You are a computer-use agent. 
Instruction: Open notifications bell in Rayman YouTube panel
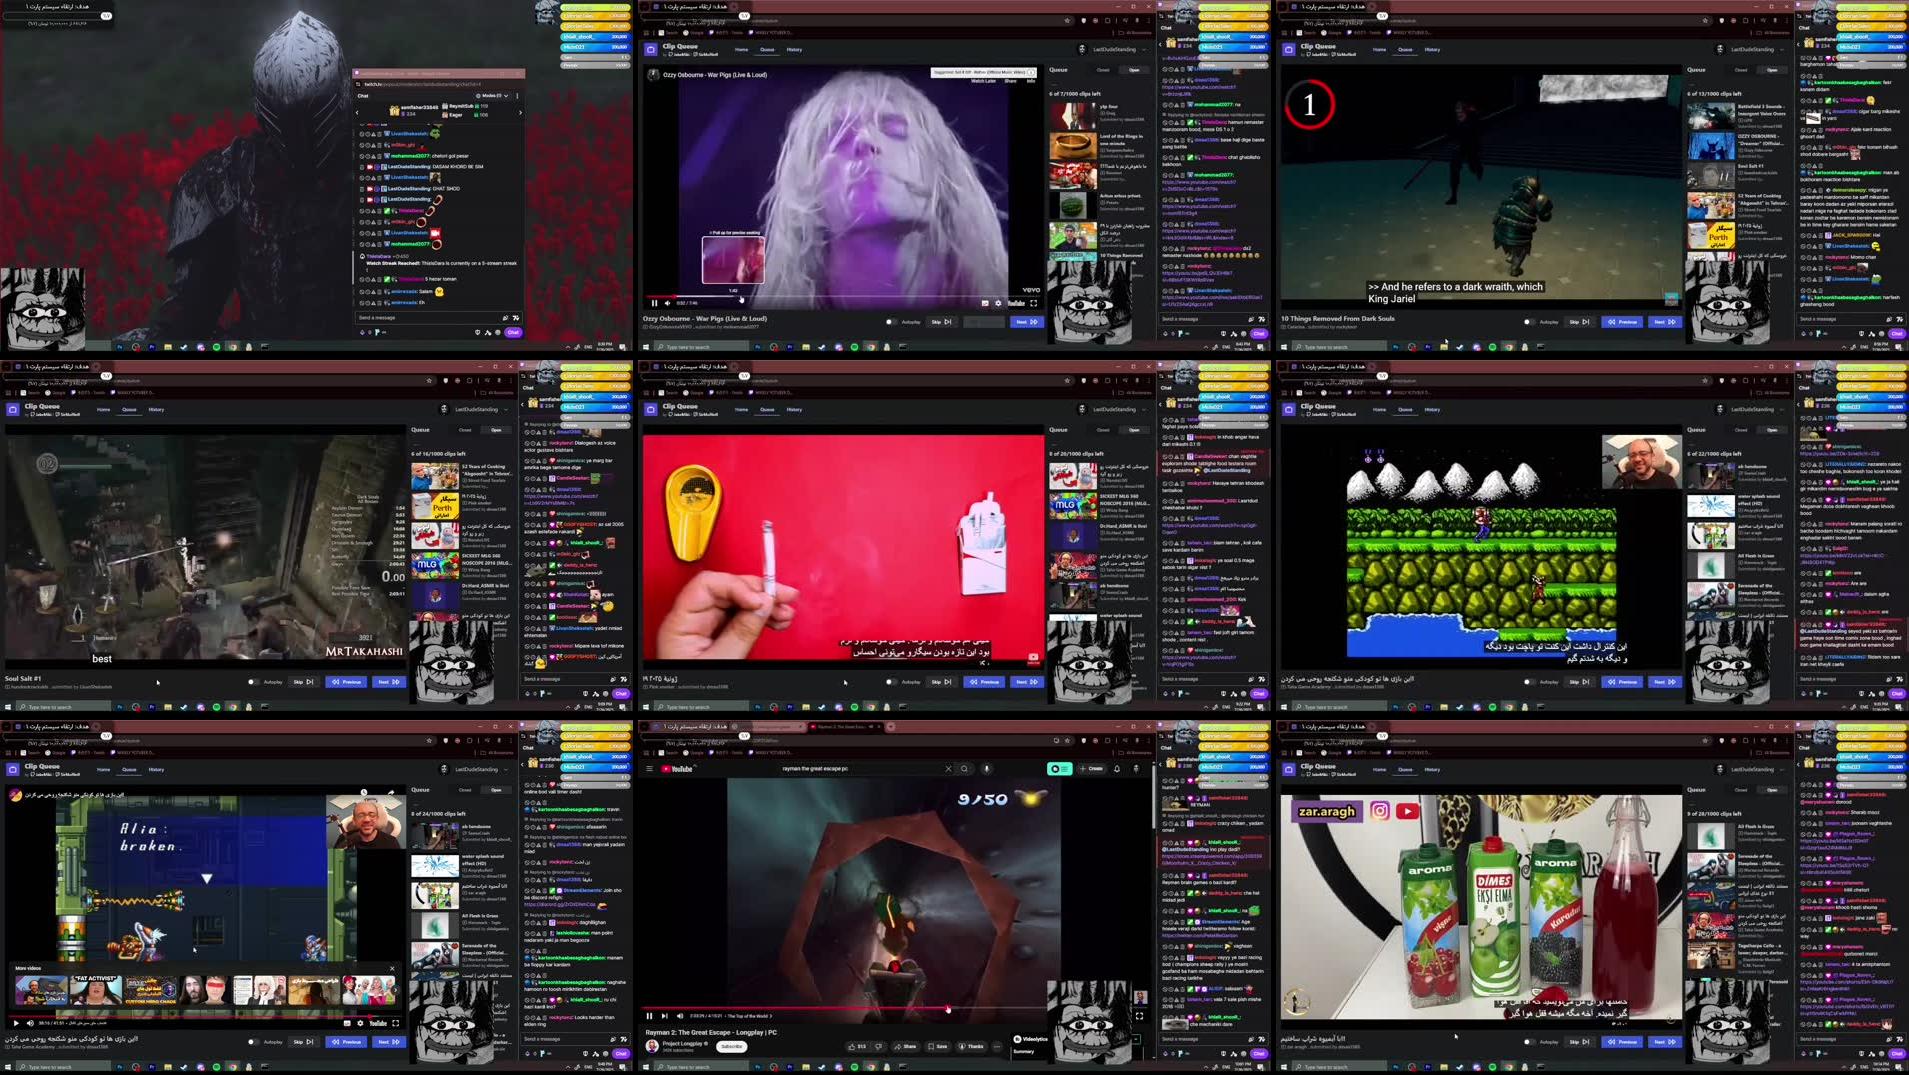[1117, 769]
